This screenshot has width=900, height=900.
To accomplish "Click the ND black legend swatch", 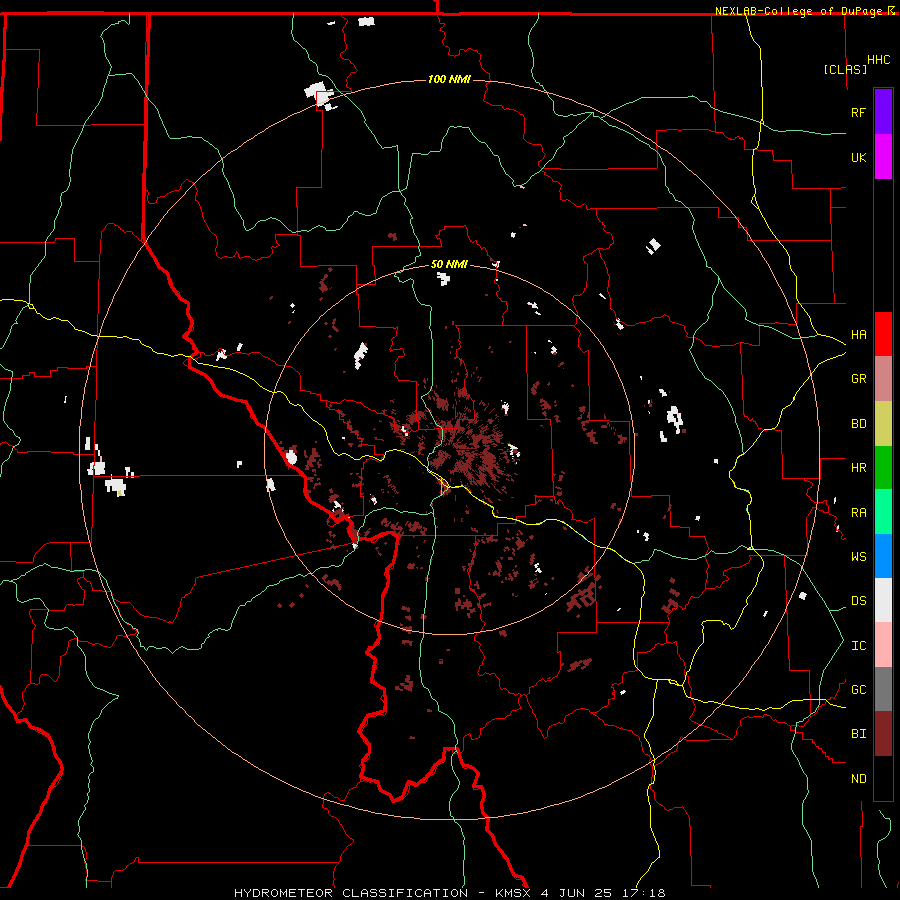I will click(x=883, y=778).
